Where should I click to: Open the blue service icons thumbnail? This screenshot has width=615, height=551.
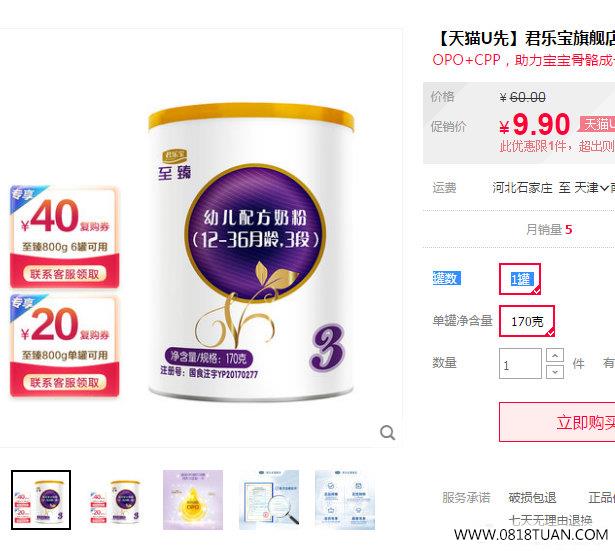point(345,500)
